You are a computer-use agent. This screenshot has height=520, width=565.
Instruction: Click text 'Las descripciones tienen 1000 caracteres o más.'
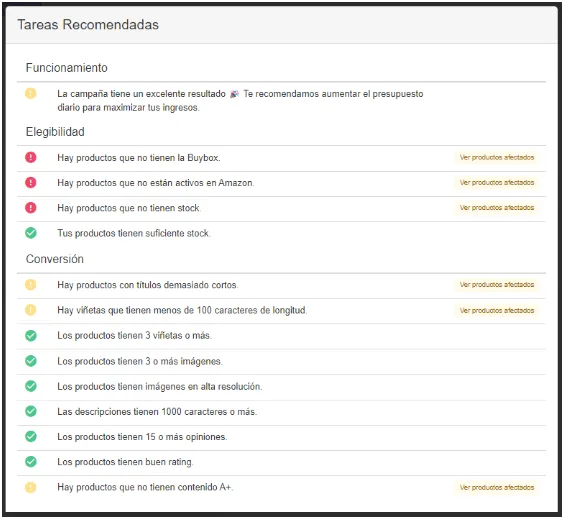click(157, 412)
